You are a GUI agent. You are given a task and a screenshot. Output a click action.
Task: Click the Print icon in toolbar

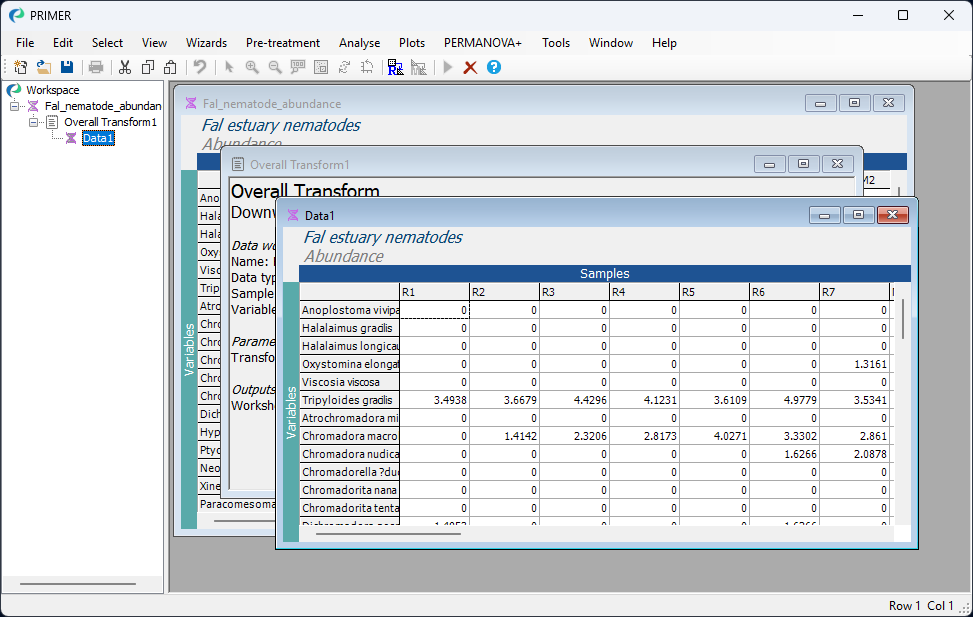96,67
